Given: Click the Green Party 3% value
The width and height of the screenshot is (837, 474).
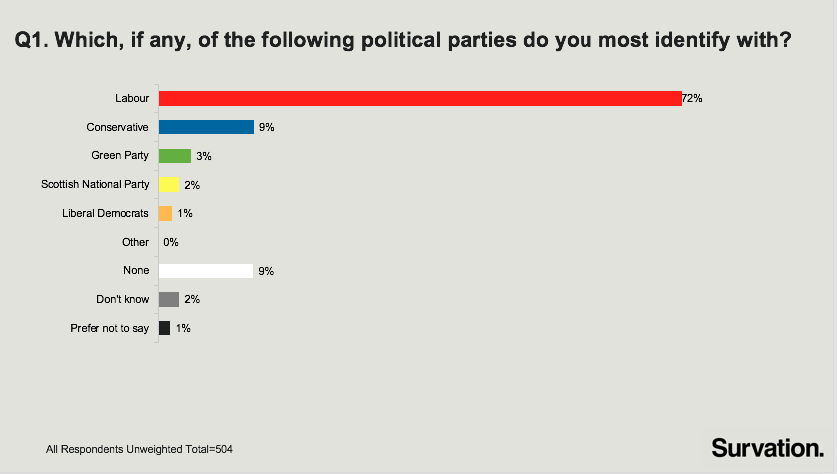Looking at the screenshot, I should (204, 156).
